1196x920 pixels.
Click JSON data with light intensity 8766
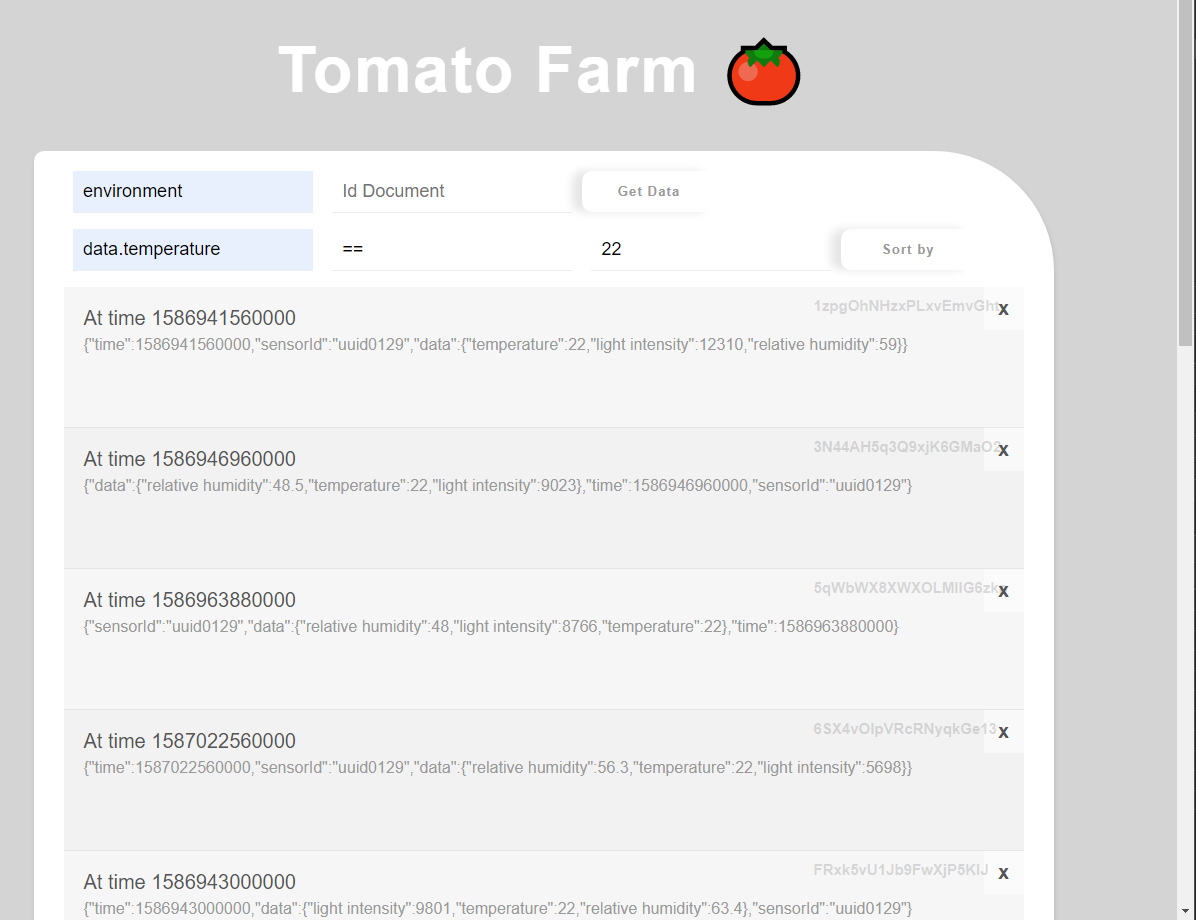[490, 627]
